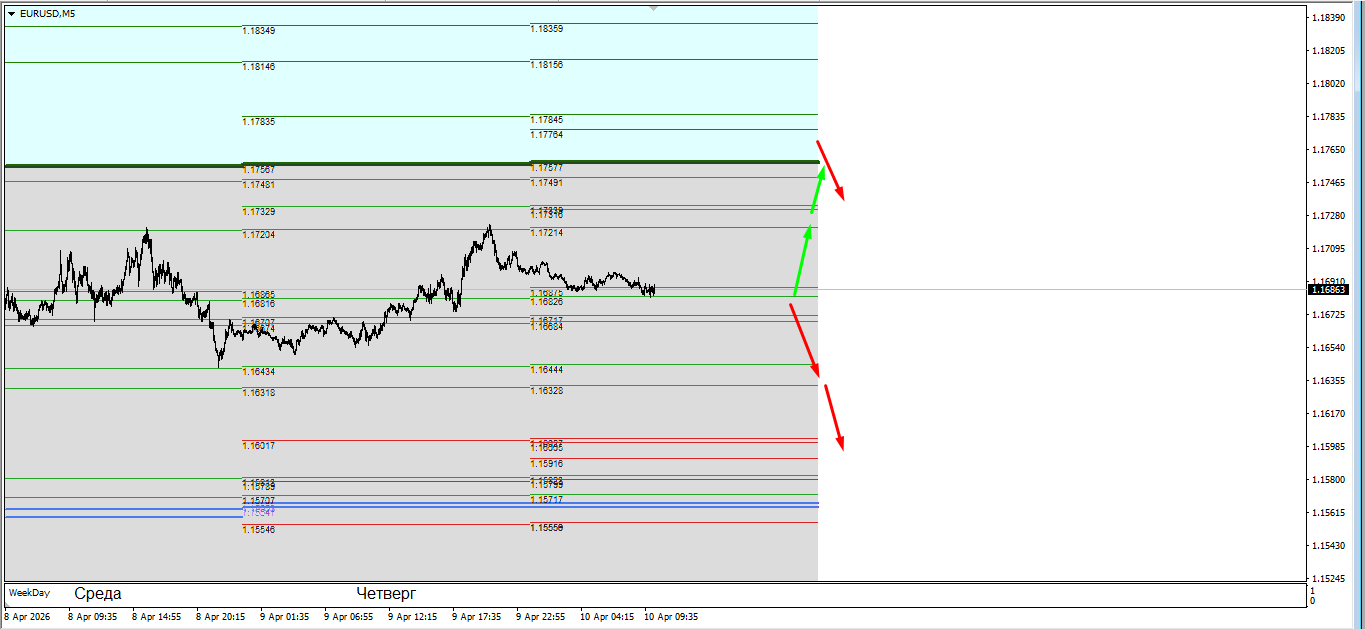Click the 1.18349 level label
This screenshot has width=1365, height=629.
click(258, 31)
